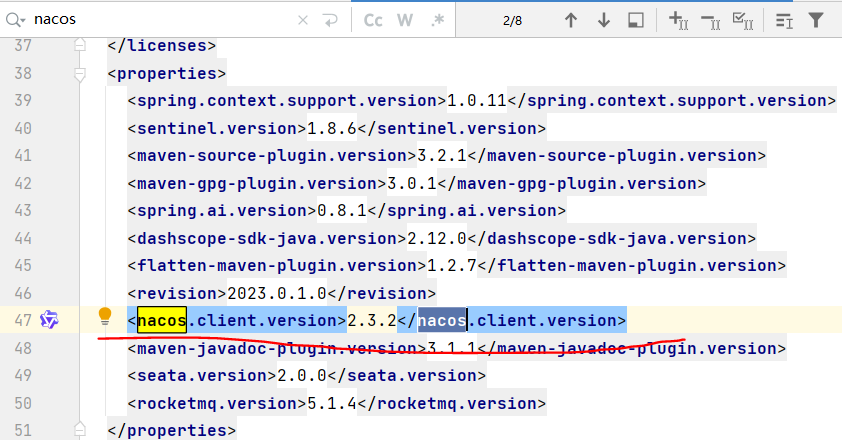Click the closing </licenses> tag
Image resolution: width=842 pixels, height=440 pixels.
pos(162,46)
